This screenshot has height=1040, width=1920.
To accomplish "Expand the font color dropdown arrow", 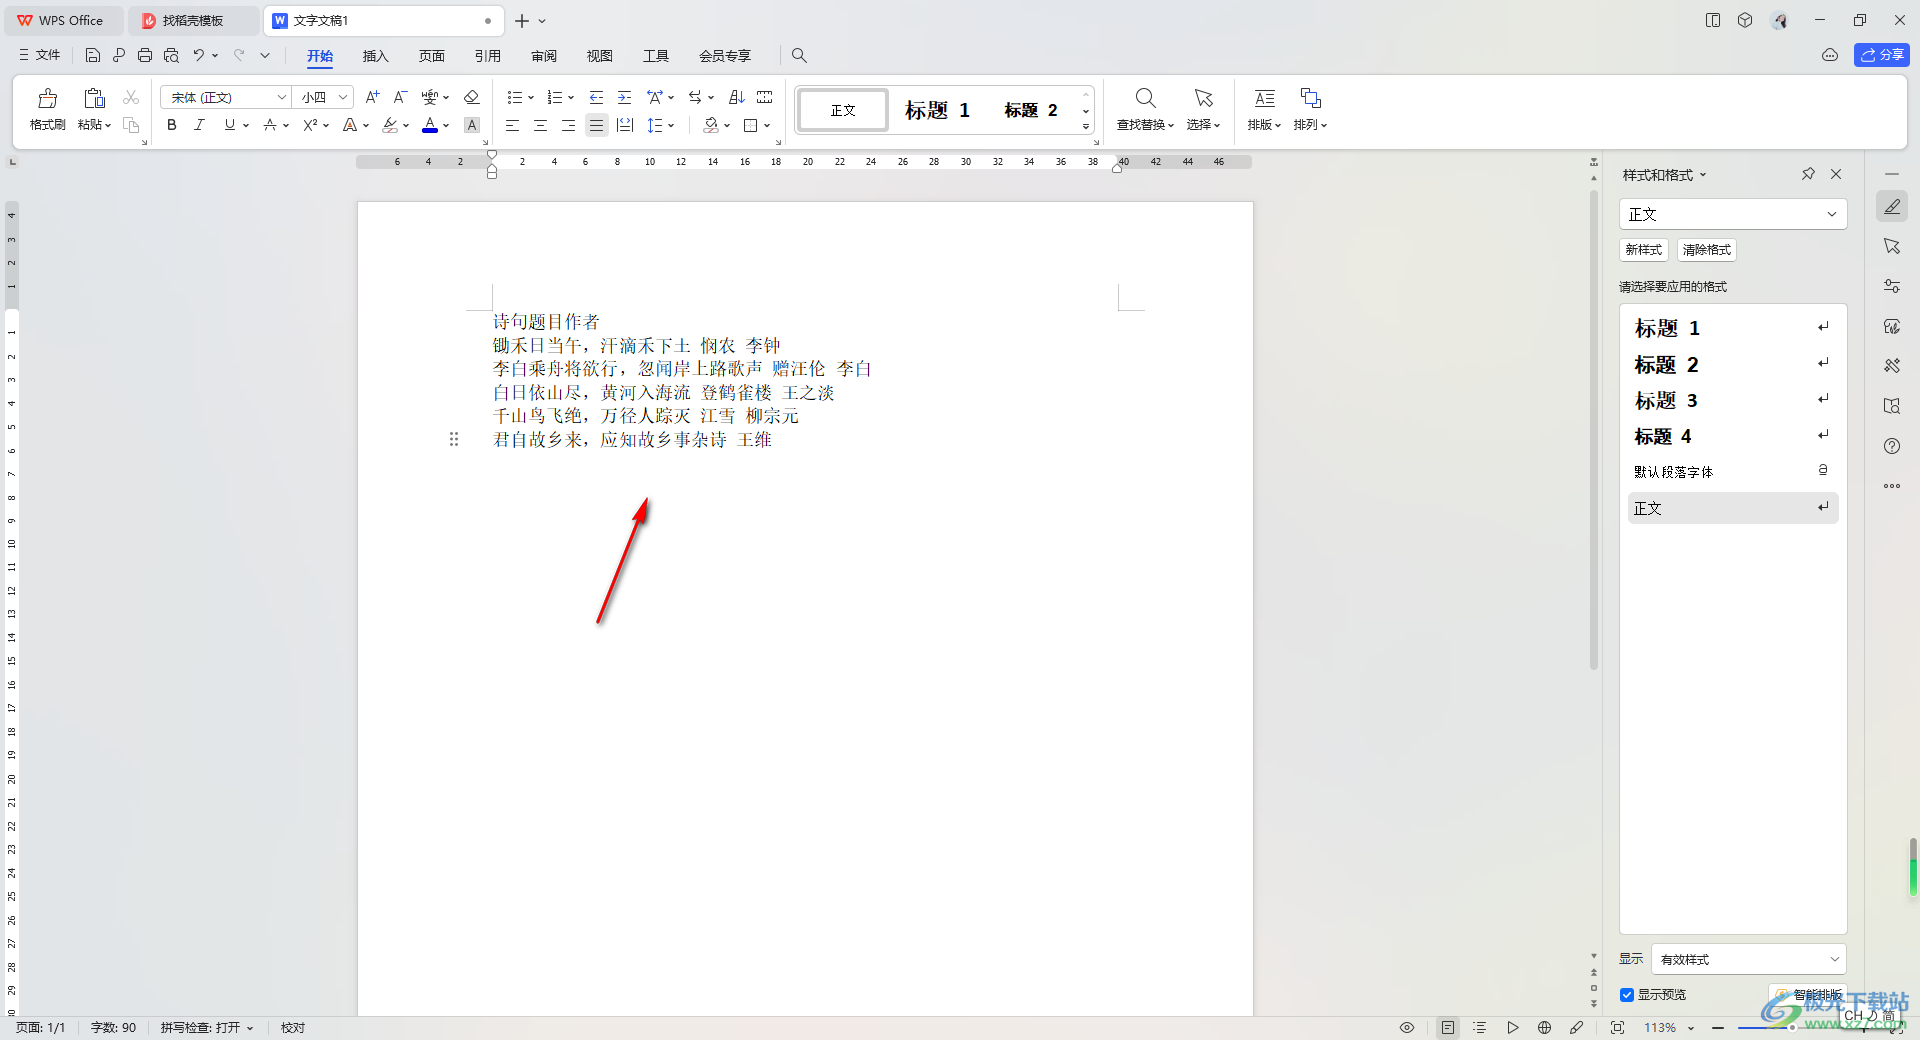I will pyautogui.click(x=446, y=125).
